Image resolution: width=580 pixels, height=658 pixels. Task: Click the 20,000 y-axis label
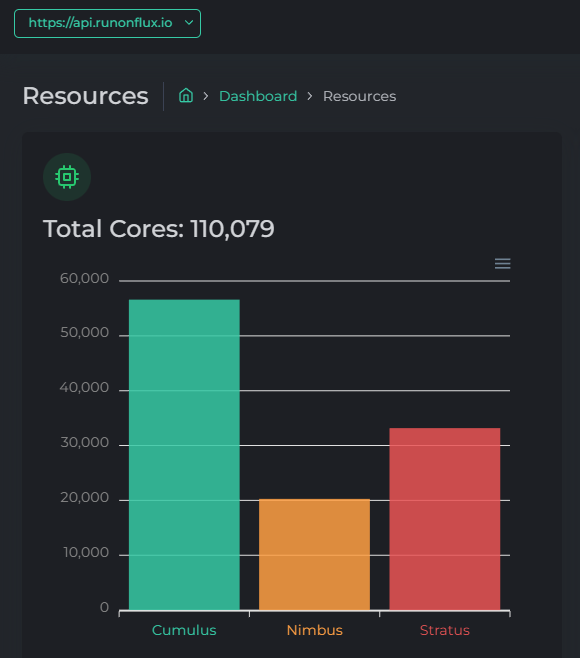pyautogui.click(x=84, y=497)
